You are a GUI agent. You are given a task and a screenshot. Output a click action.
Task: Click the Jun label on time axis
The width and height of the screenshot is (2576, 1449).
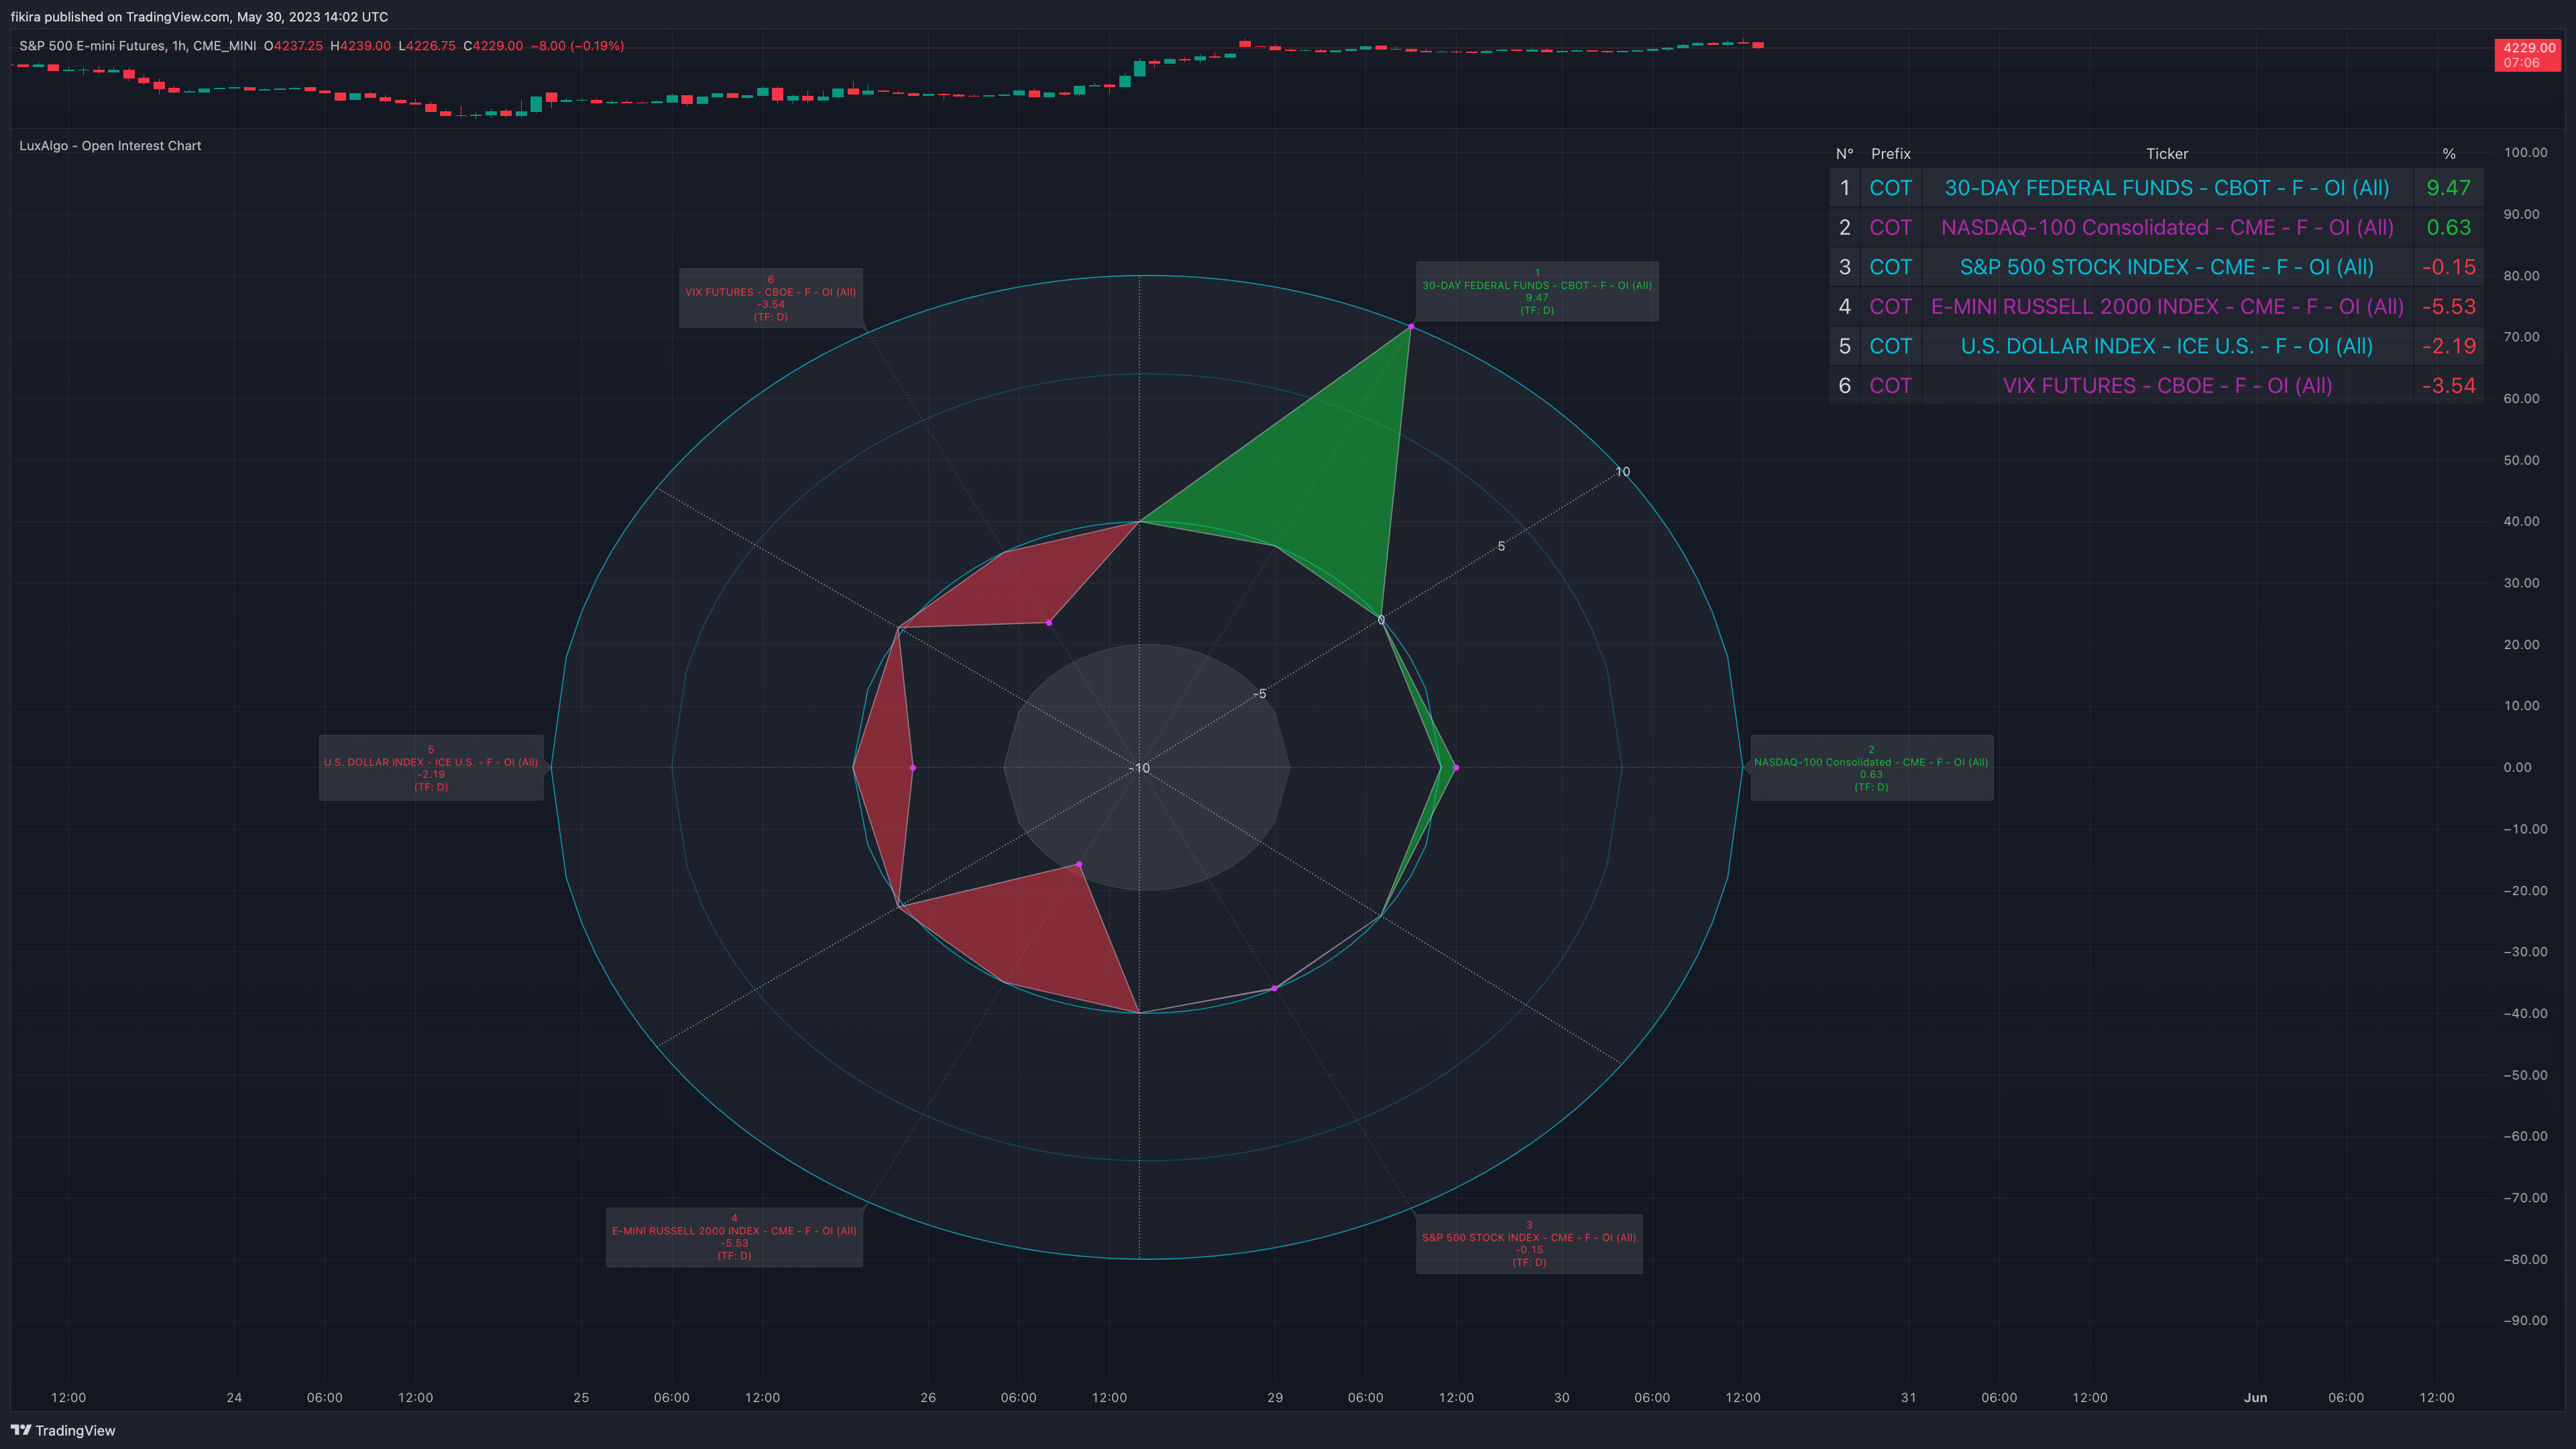click(x=2255, y=1398)
